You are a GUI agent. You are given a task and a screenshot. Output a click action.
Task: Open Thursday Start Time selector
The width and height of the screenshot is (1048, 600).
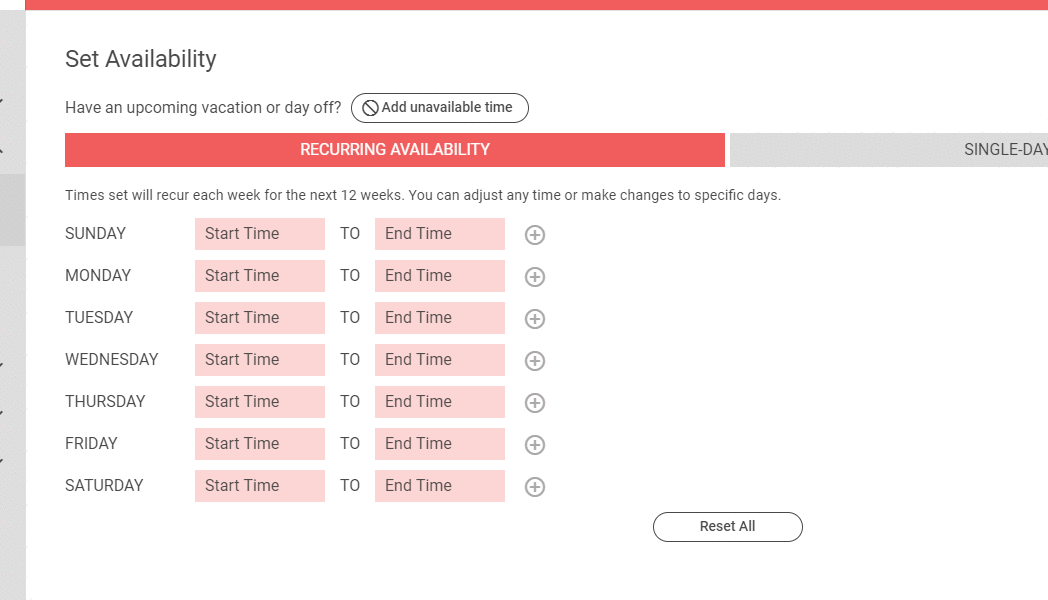(x=260, y=402)
